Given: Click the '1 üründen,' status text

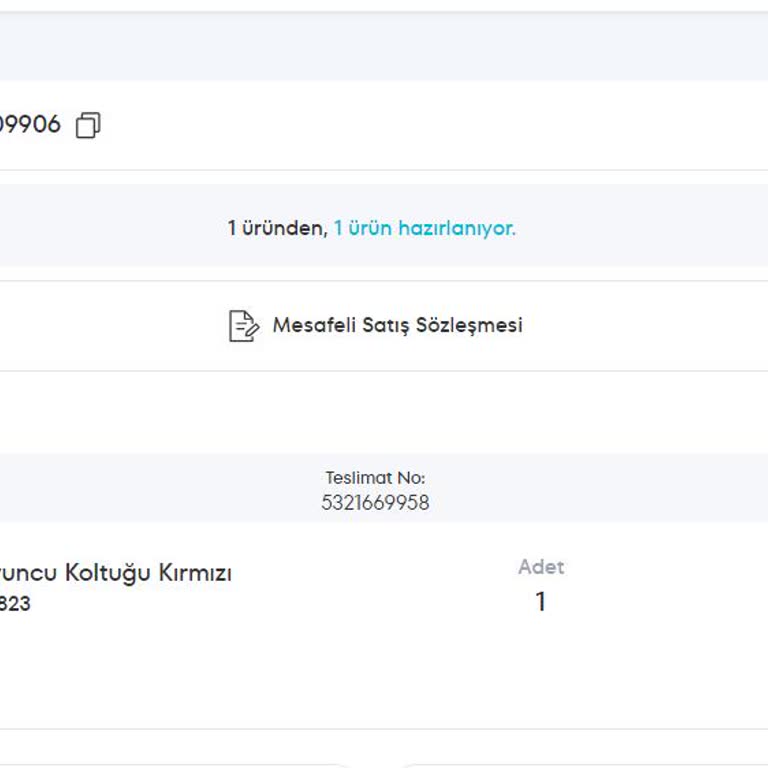Looking at the screenshot, I should [277, 228].
